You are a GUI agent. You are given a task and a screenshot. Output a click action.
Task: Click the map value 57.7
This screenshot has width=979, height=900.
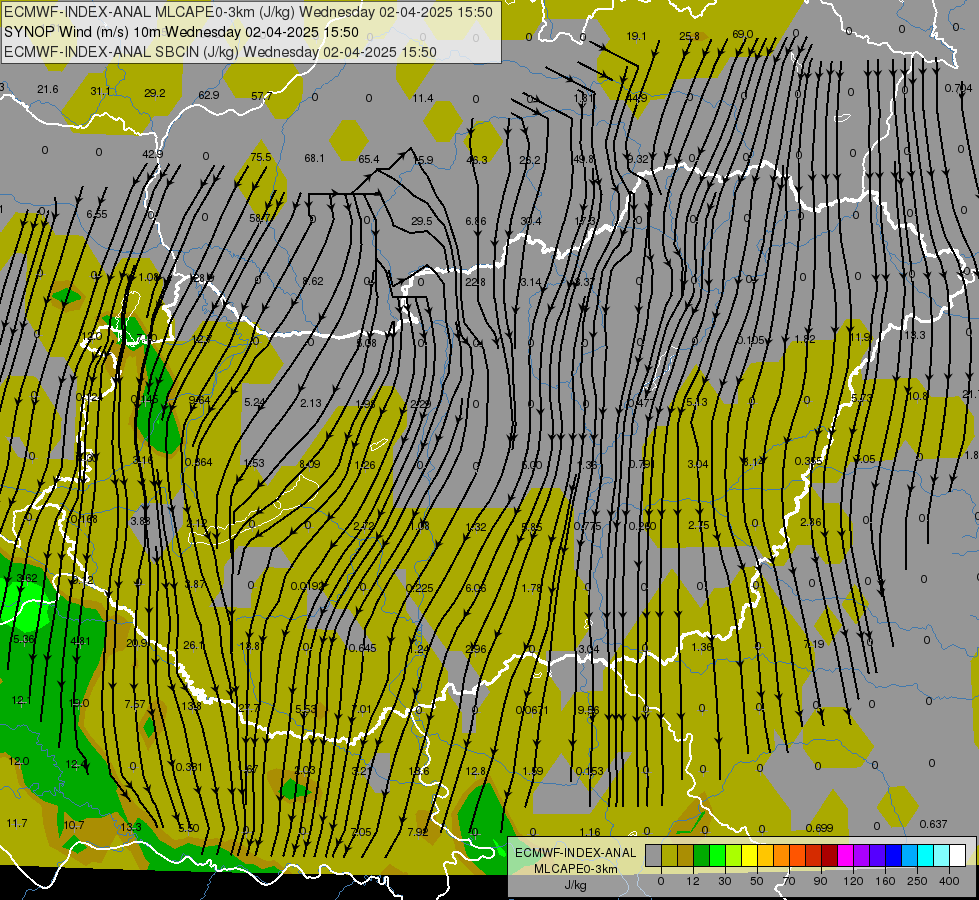pos(262,96)
